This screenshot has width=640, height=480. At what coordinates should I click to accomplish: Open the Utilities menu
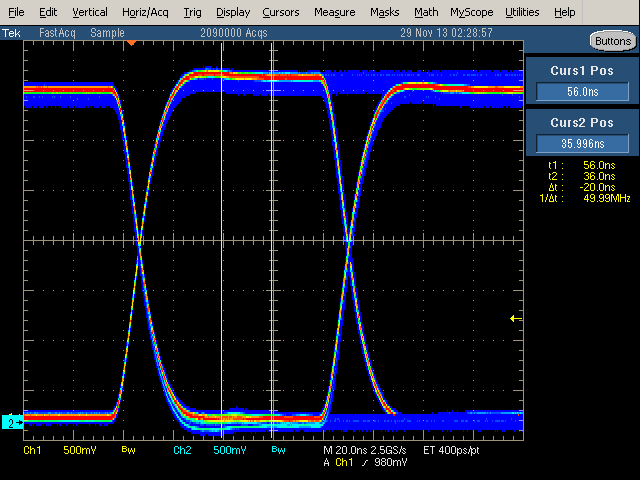pos(522,12)
